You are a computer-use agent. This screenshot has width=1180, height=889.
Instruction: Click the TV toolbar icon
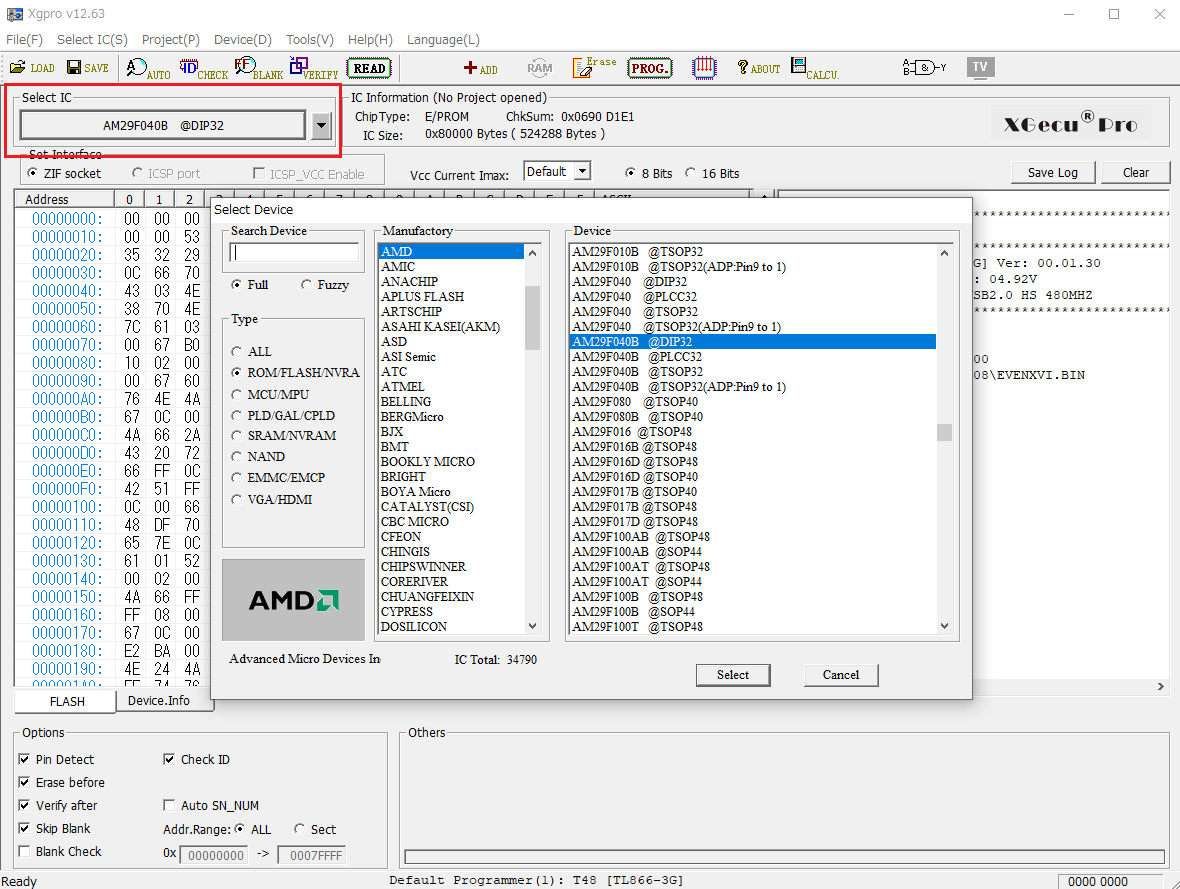pos(980,68)
